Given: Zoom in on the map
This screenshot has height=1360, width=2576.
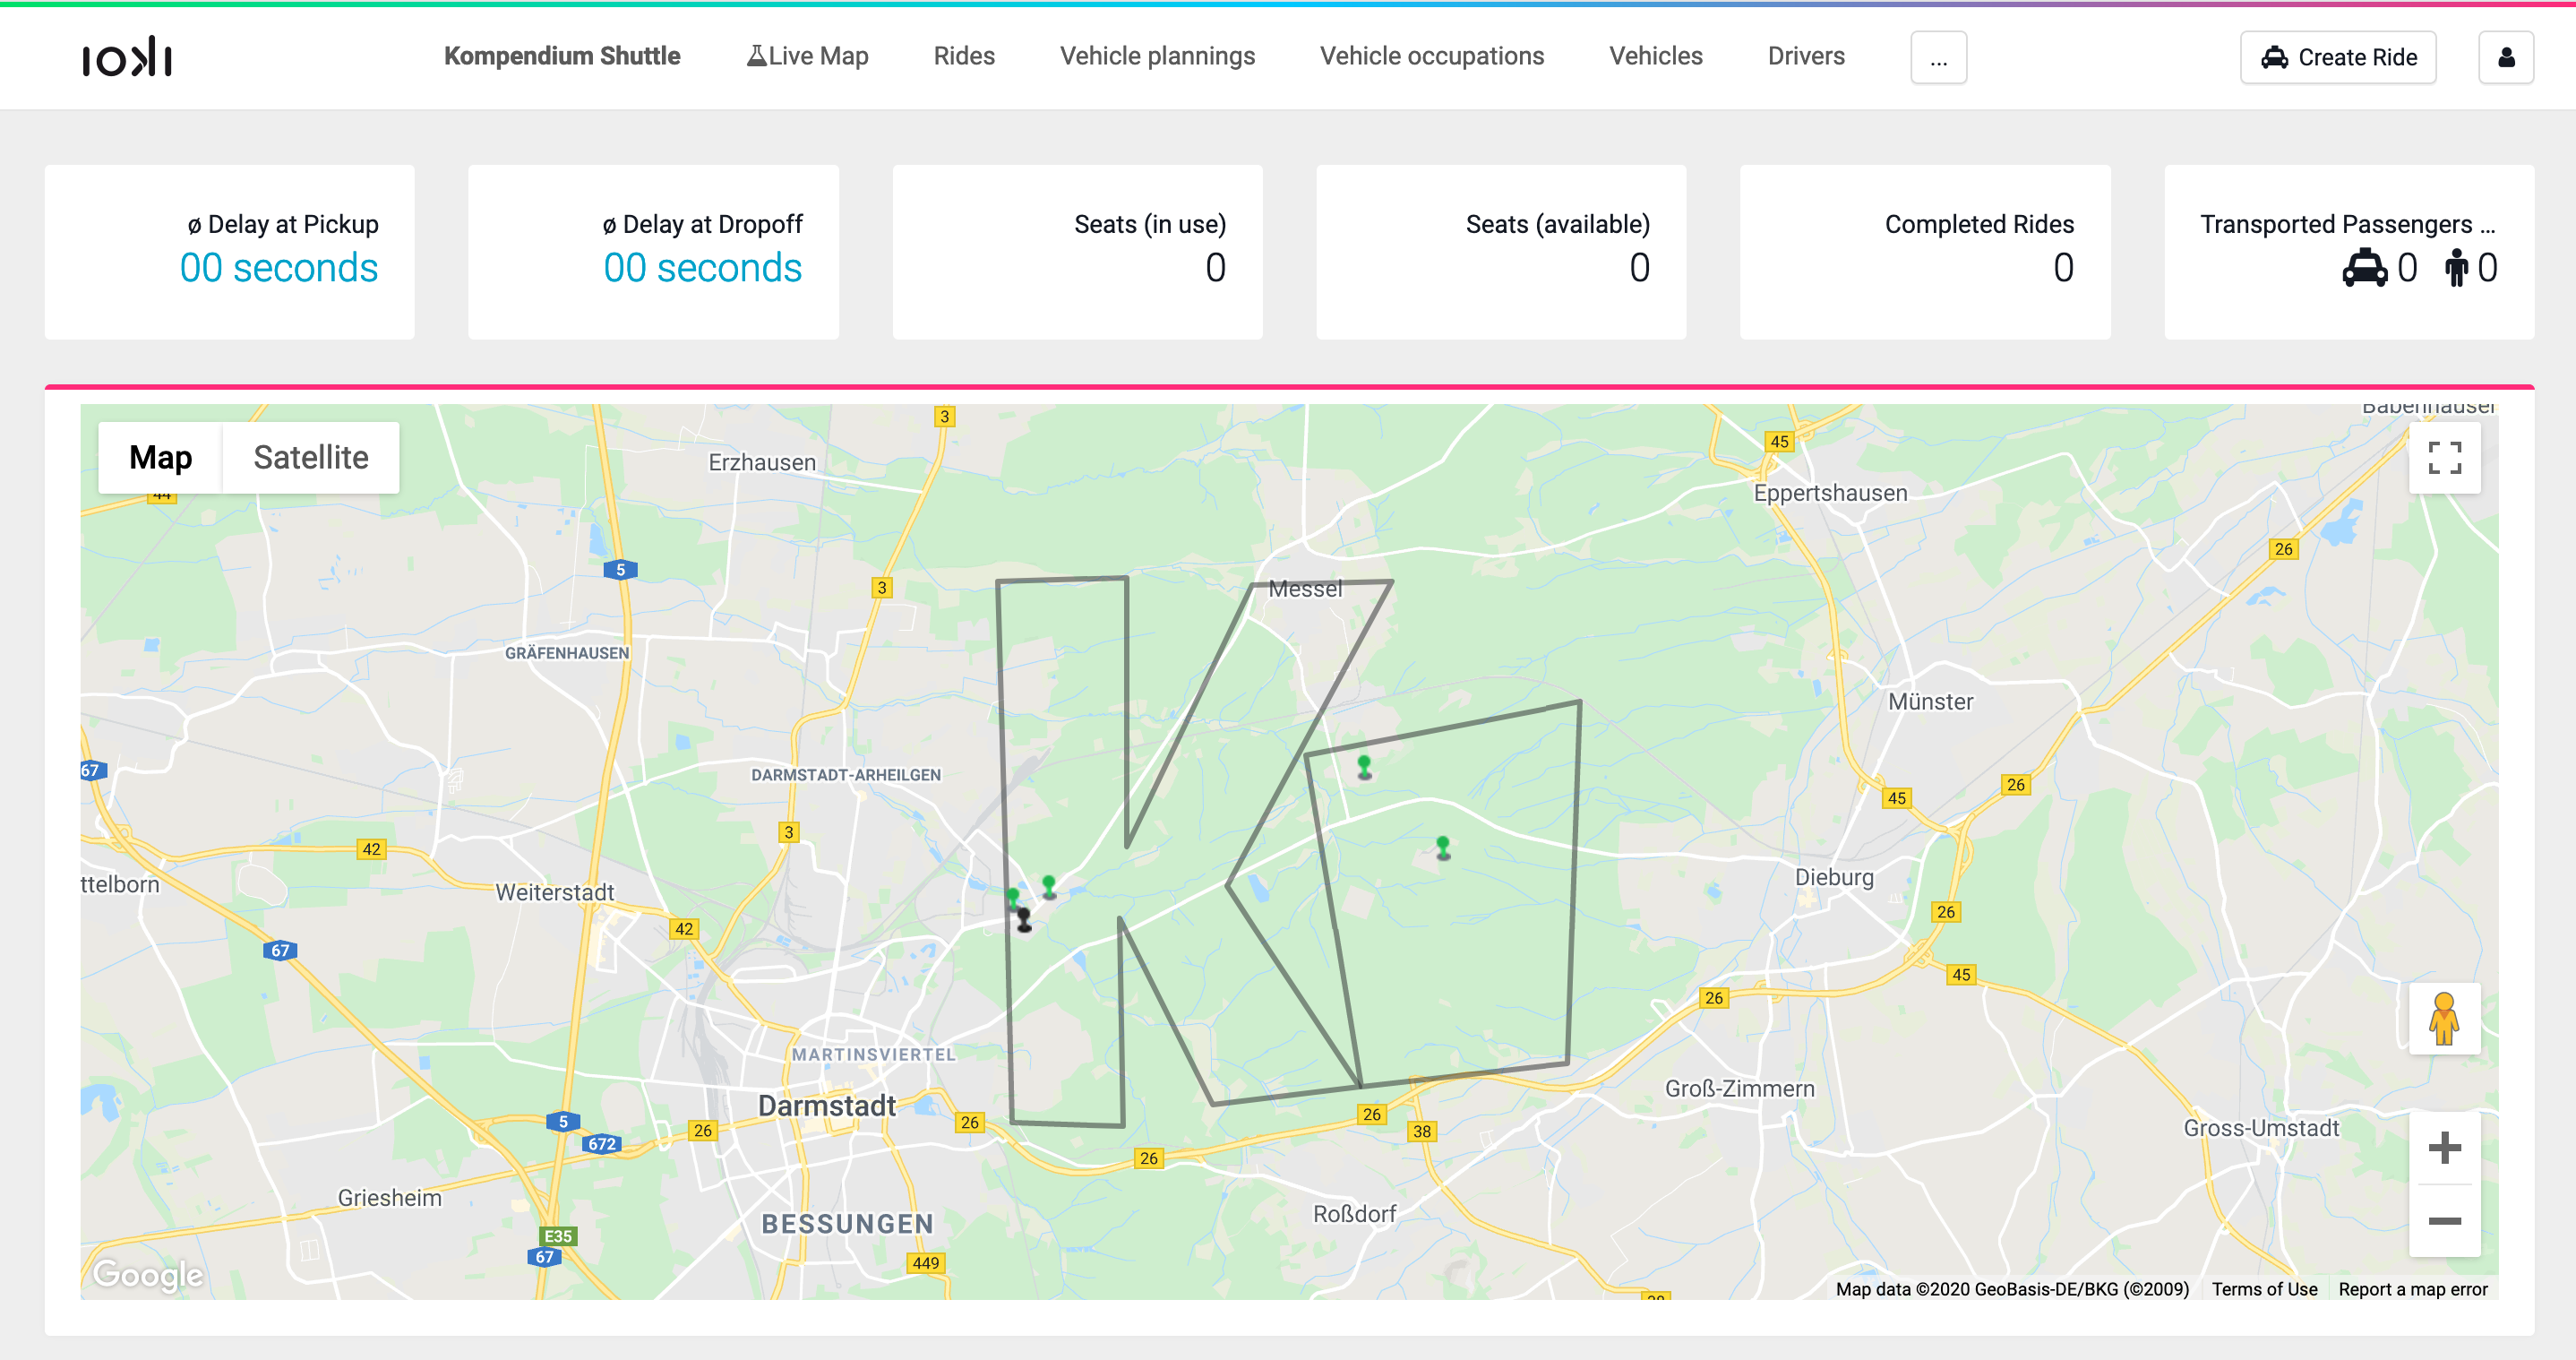Looking at the screenshot, I should coord(2444,1148).
